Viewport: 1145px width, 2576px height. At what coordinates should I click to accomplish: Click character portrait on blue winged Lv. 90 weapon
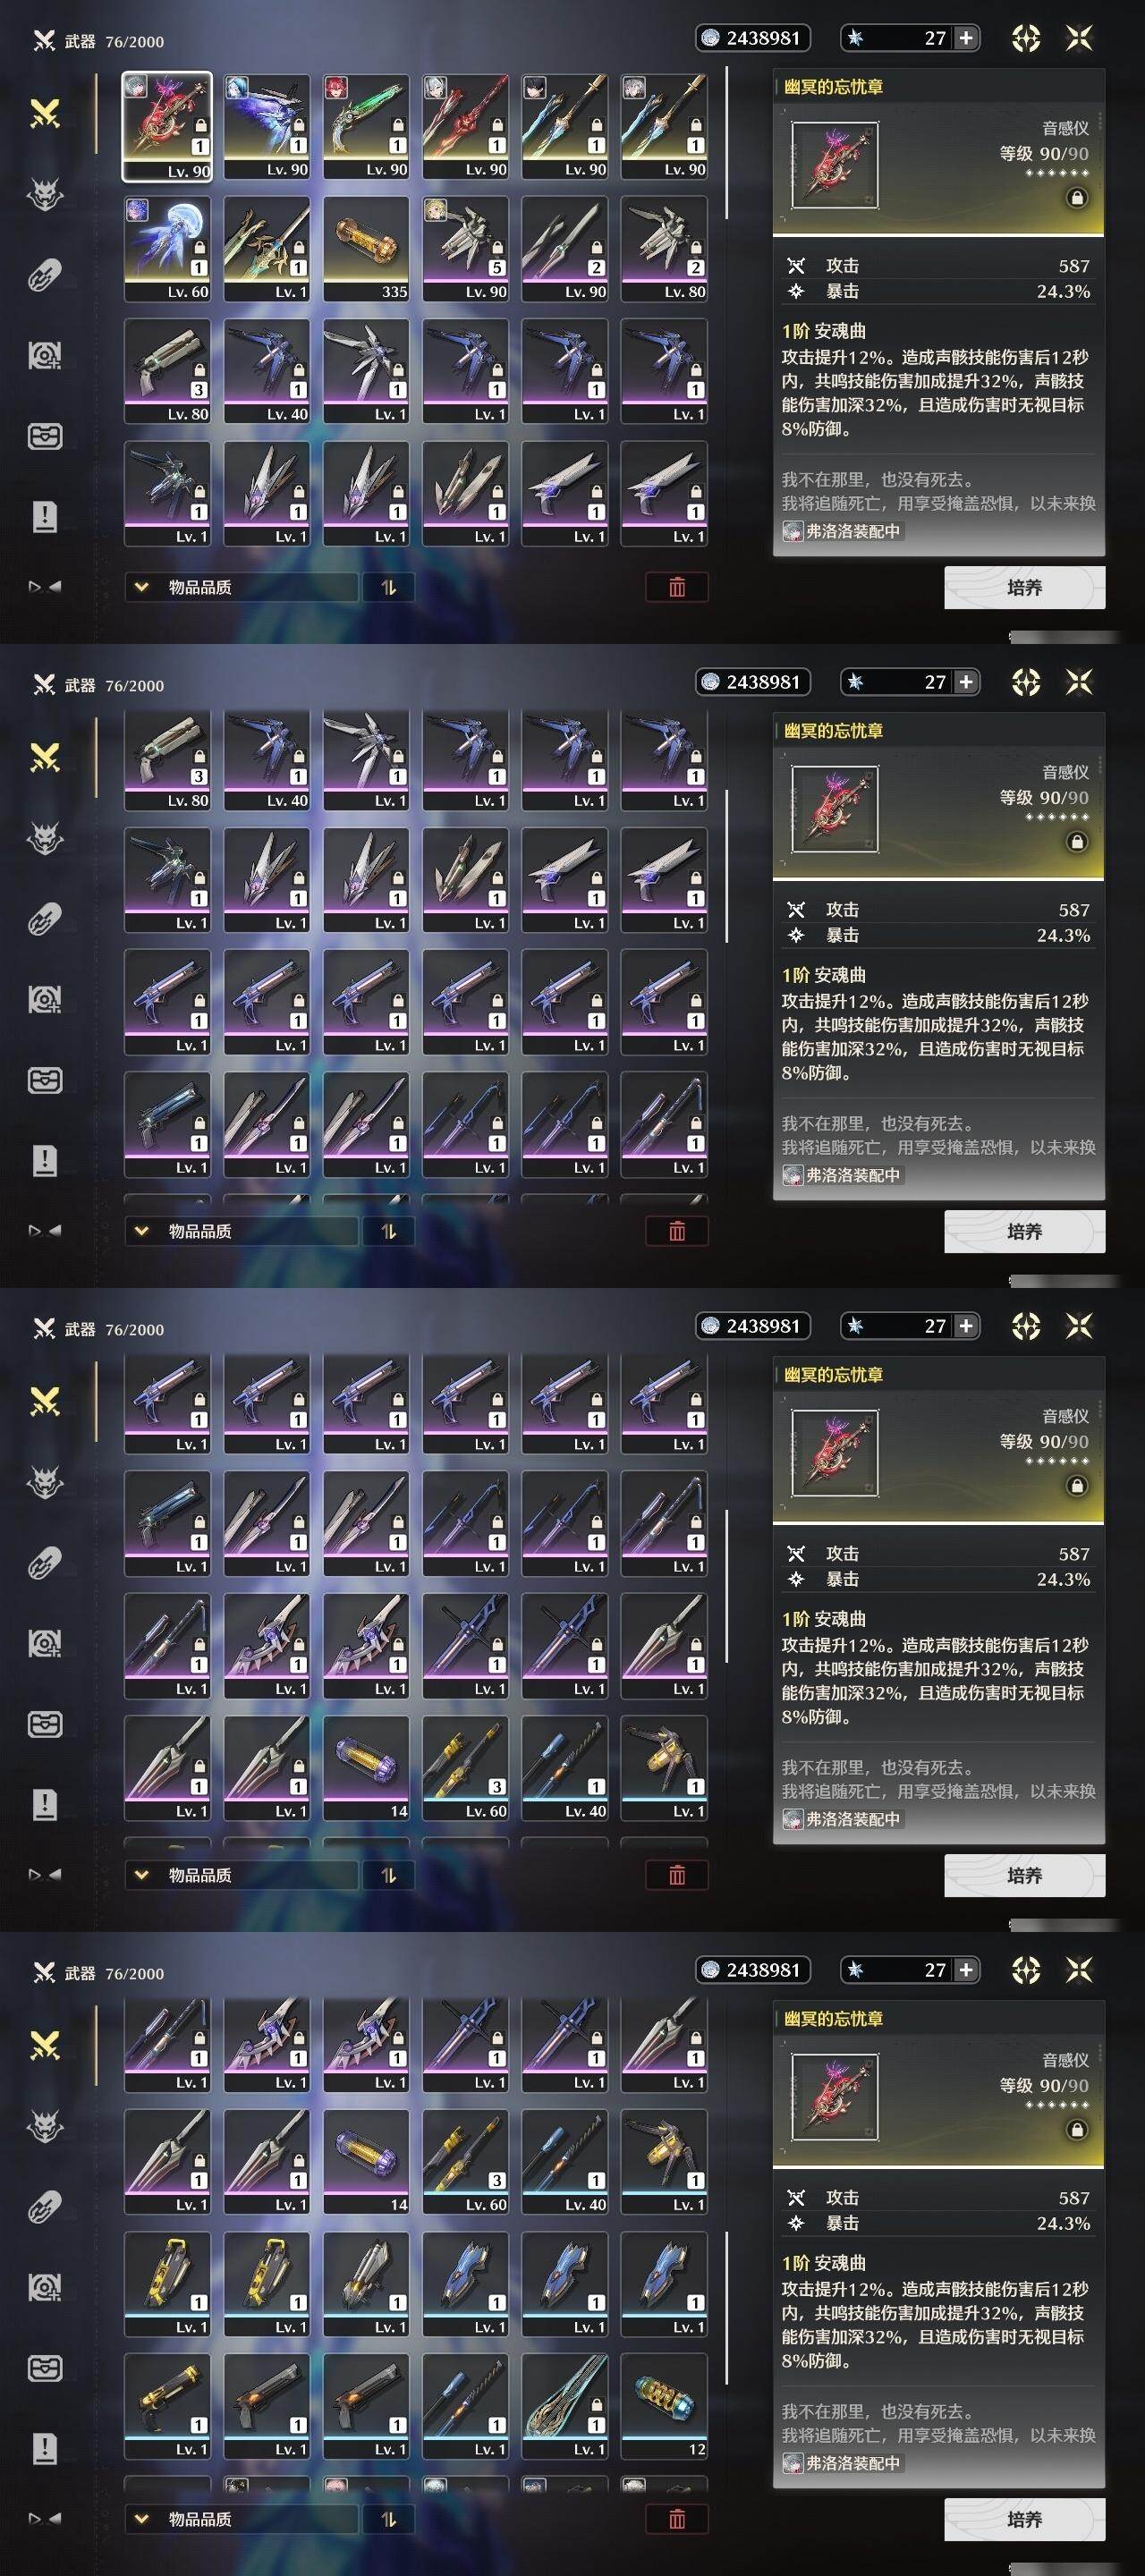click(235, 86)
